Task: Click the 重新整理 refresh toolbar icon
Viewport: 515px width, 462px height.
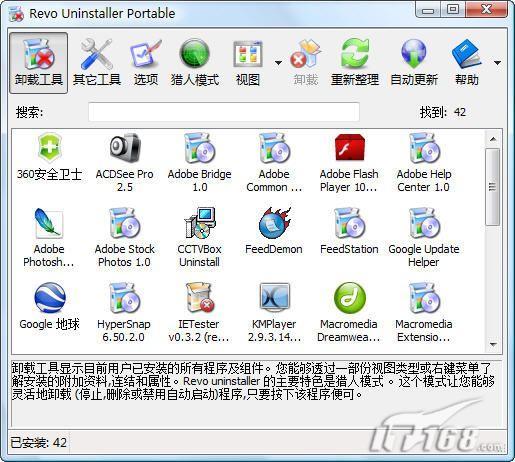Action: coord(355,63)
